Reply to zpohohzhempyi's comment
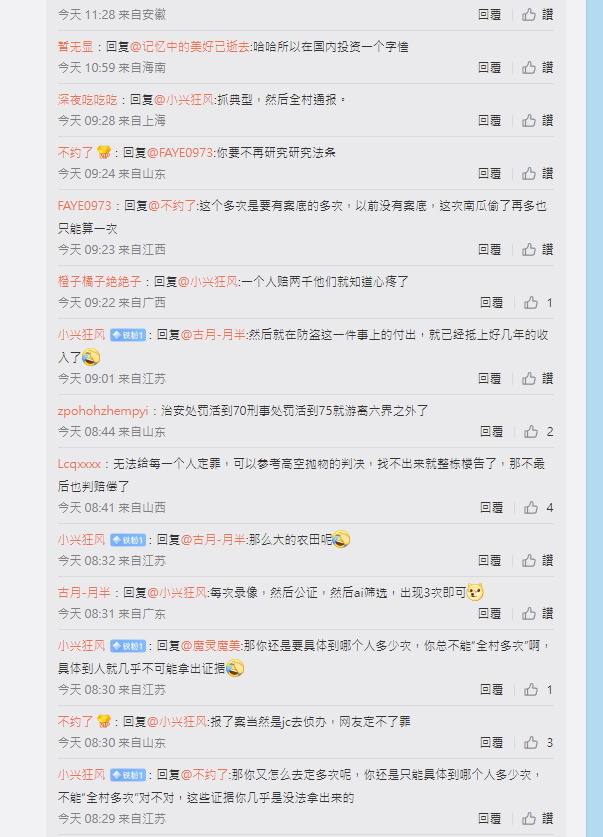603x837 pixels. pos(491,432)
